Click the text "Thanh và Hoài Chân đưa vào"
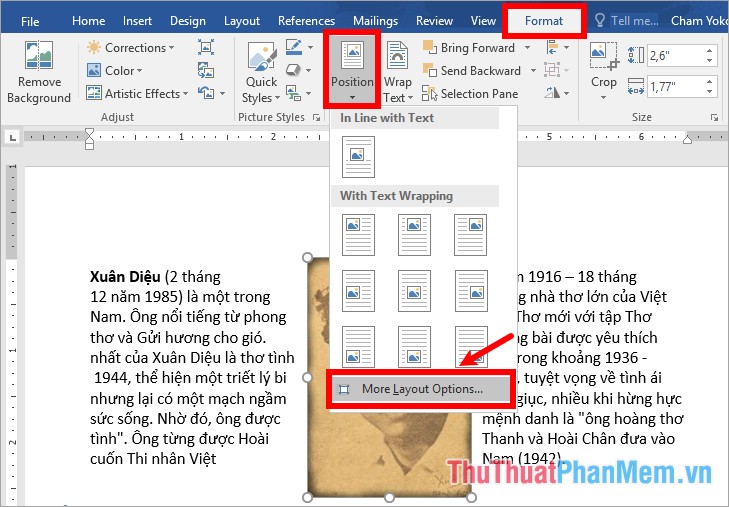This screenshot has height=507, width=729. click(x=578, y=438)
